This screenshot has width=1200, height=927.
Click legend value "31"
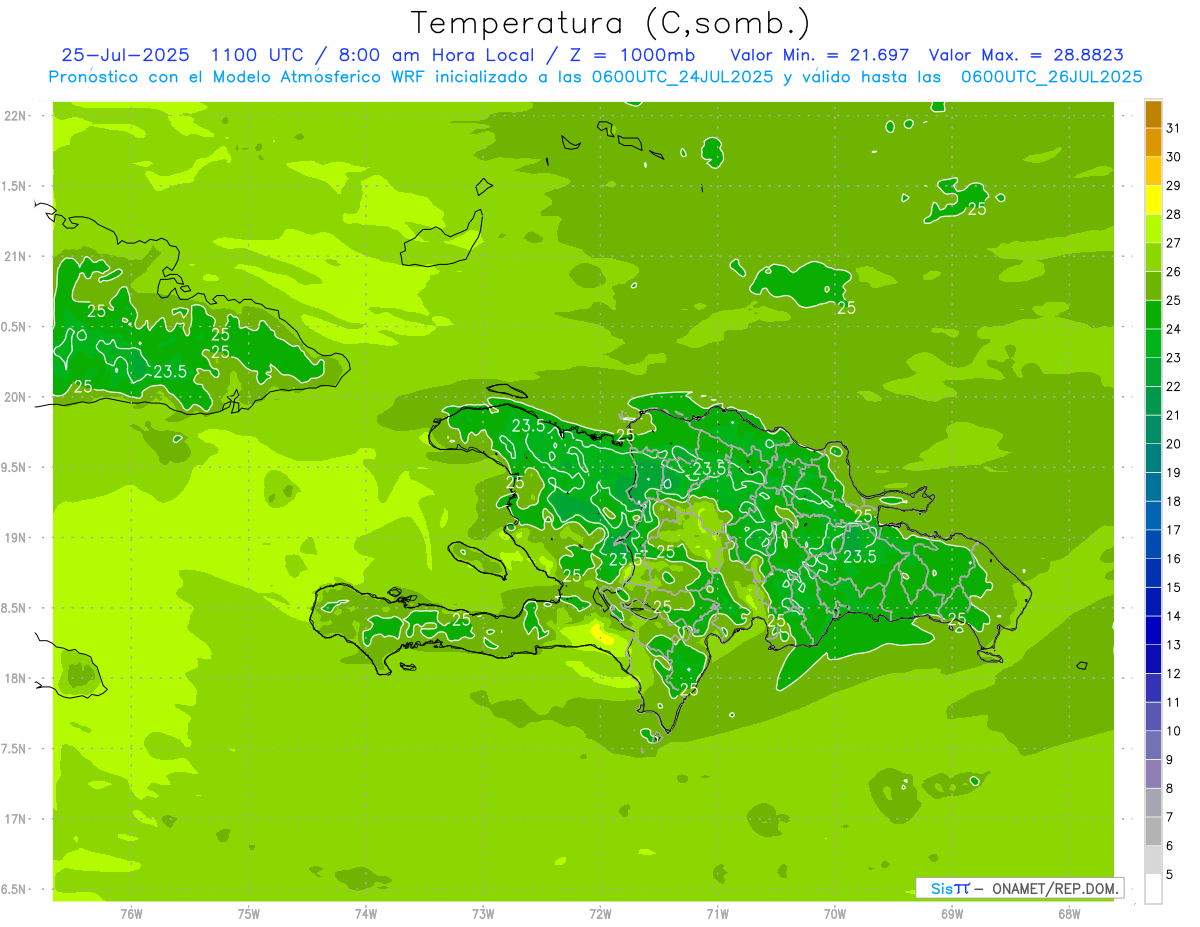pos(1174,128)
